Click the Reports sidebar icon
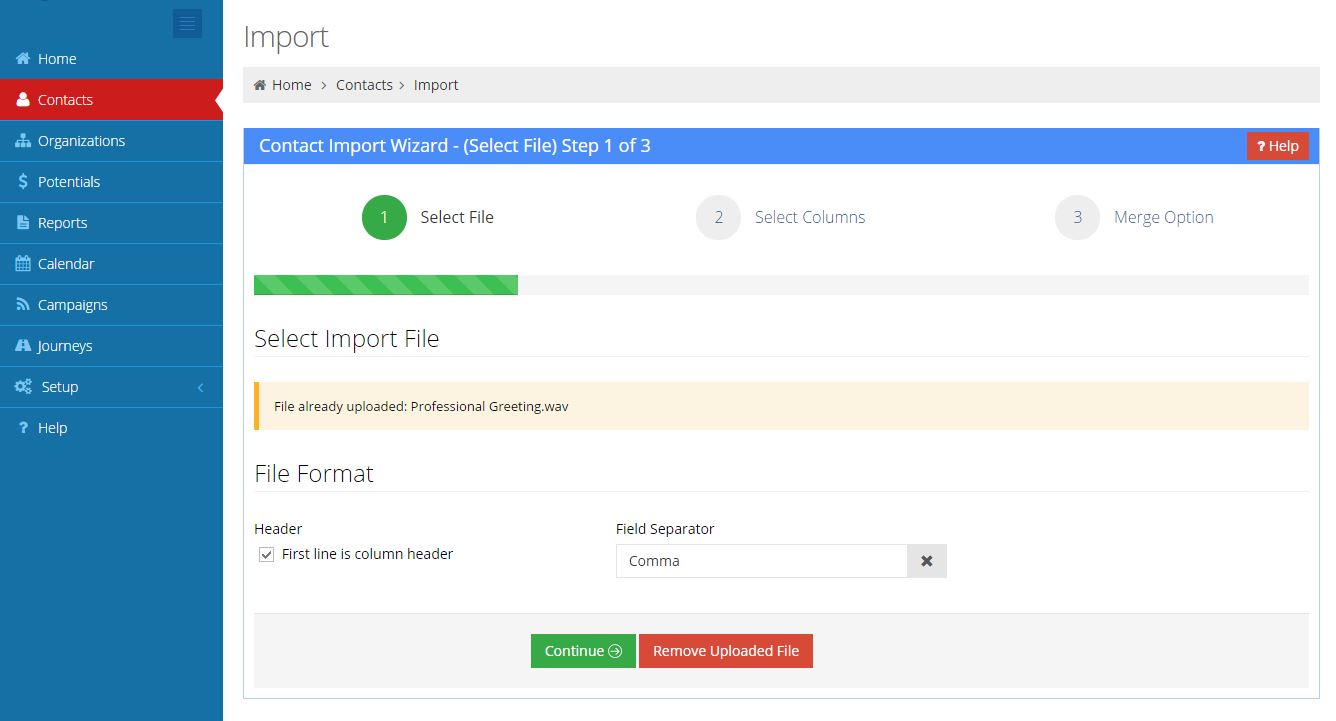 [x=22, y=222]
